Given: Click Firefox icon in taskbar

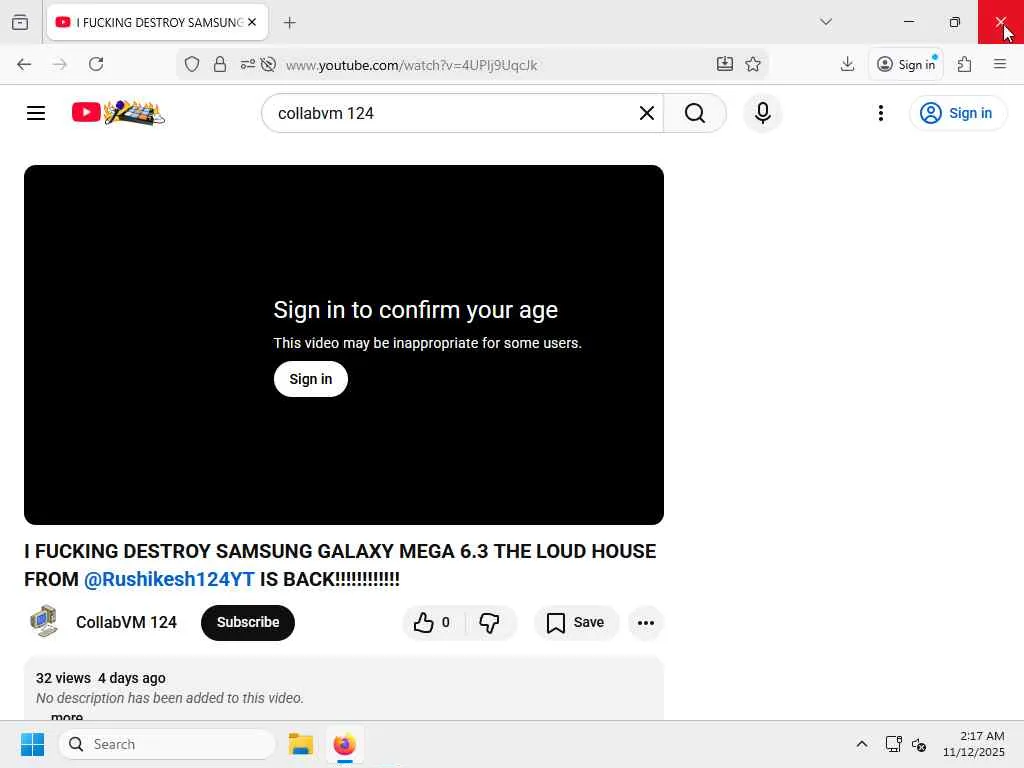Looking at the screenshot, I should pos(344,744).
